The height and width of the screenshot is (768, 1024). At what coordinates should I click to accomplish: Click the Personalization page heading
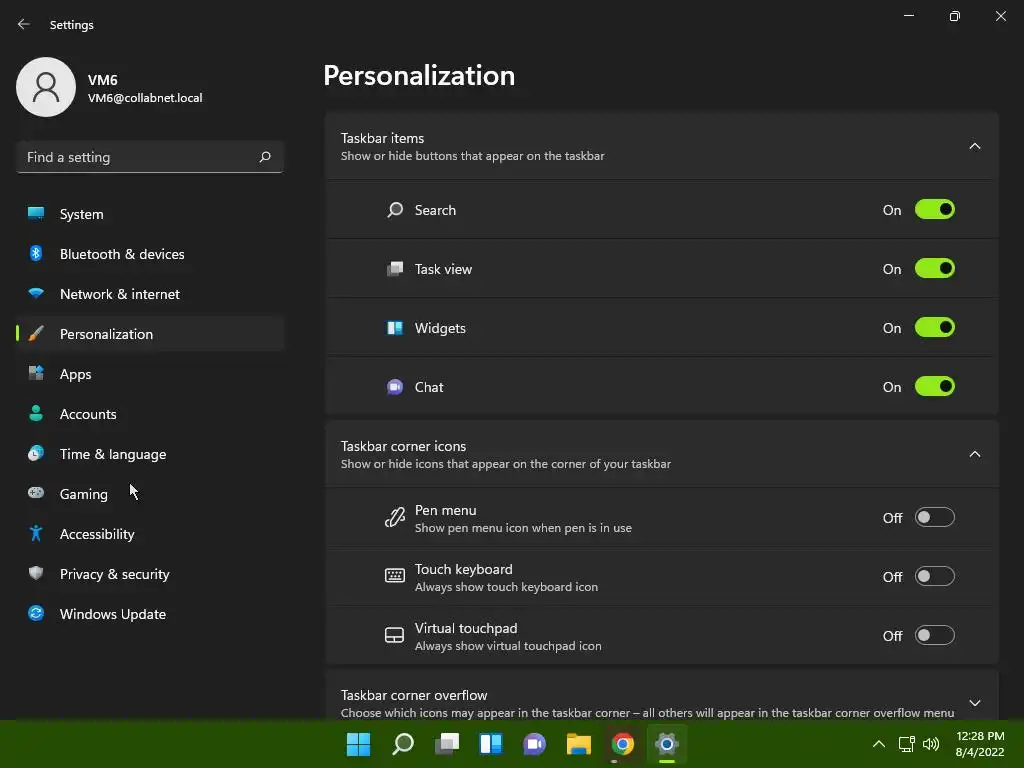coord(419,76)
